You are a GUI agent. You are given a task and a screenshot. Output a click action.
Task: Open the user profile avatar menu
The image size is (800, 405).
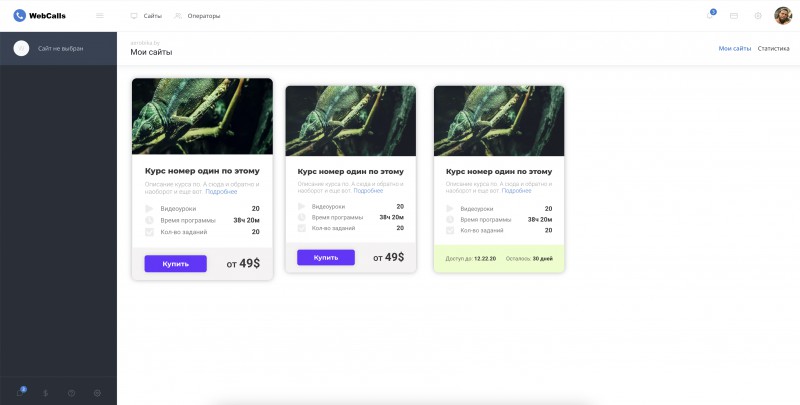(783, 15)
